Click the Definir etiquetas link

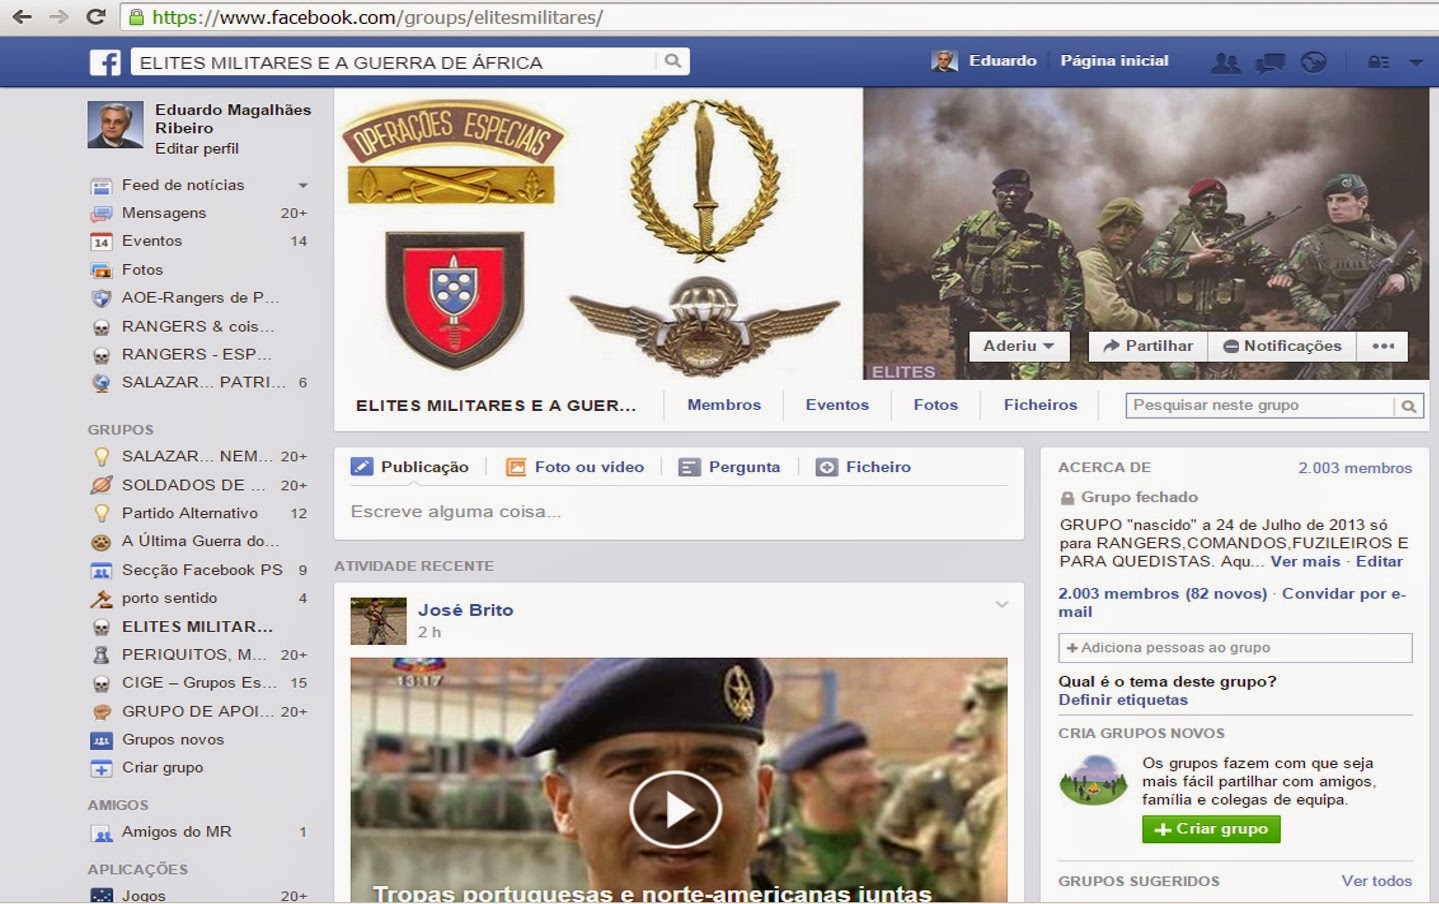pyautogui.click(x=1123, y=700)
